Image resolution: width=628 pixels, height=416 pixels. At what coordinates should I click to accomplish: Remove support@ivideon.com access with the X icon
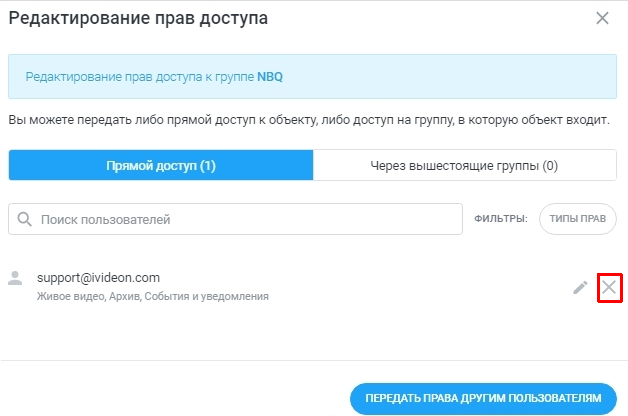pos(609,287)
